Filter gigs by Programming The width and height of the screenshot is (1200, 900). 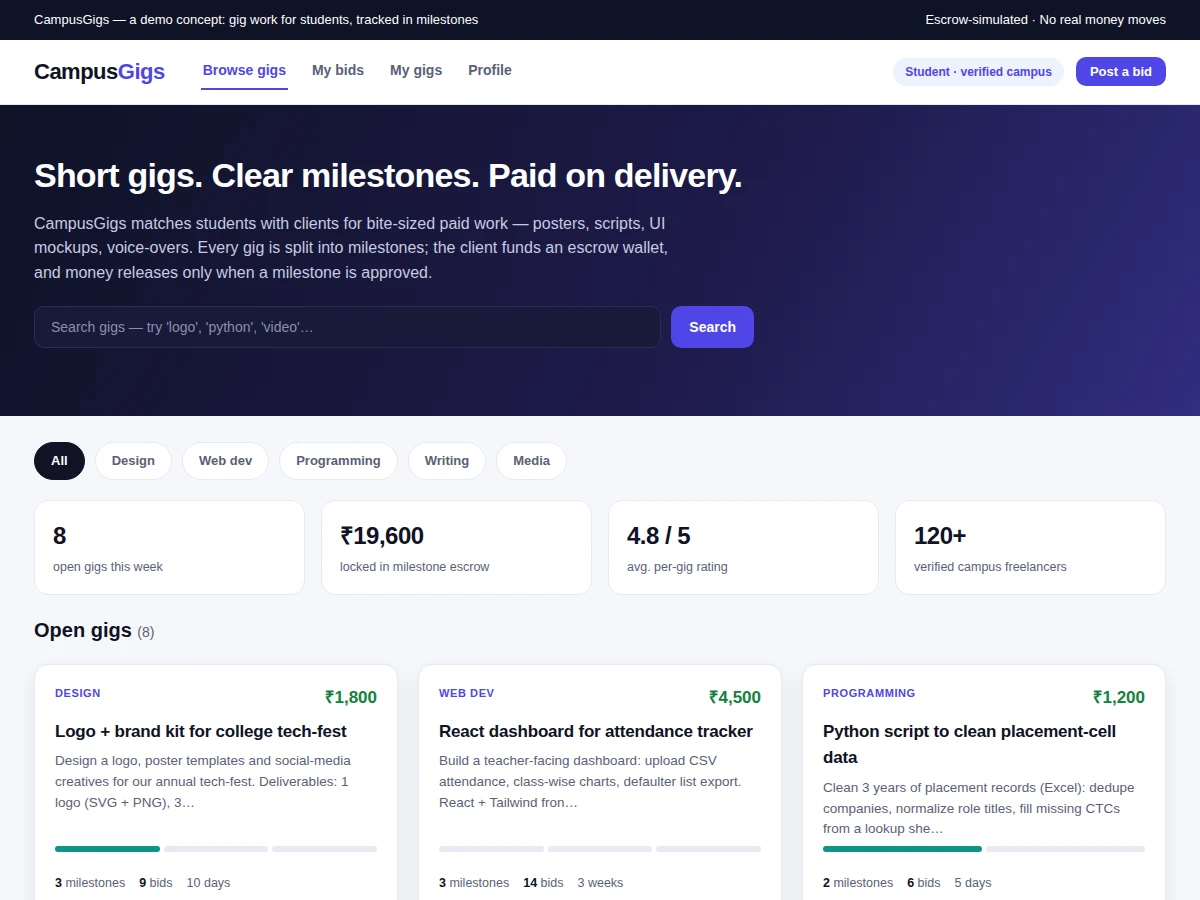[x=338, y=461]
